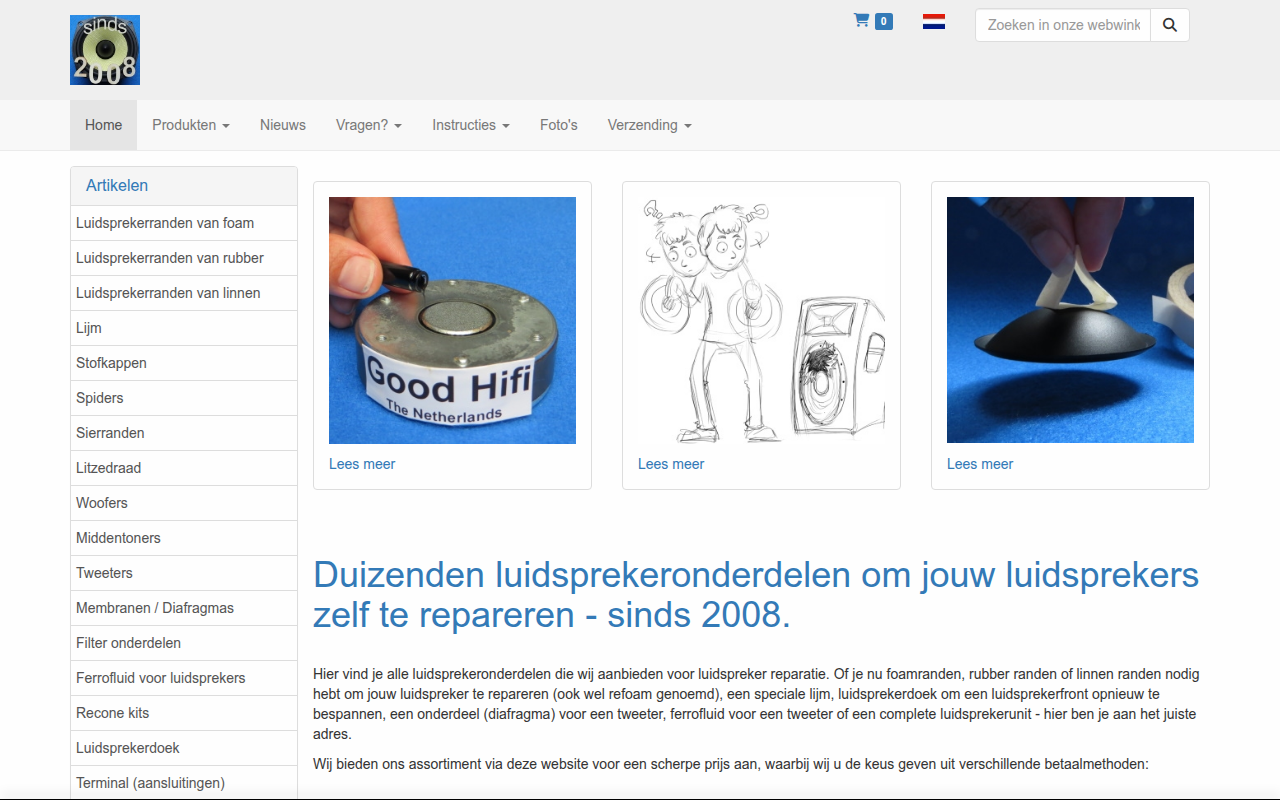Focus the 'Zoeken in onze webwinkel' search field

click(1063, 25)
